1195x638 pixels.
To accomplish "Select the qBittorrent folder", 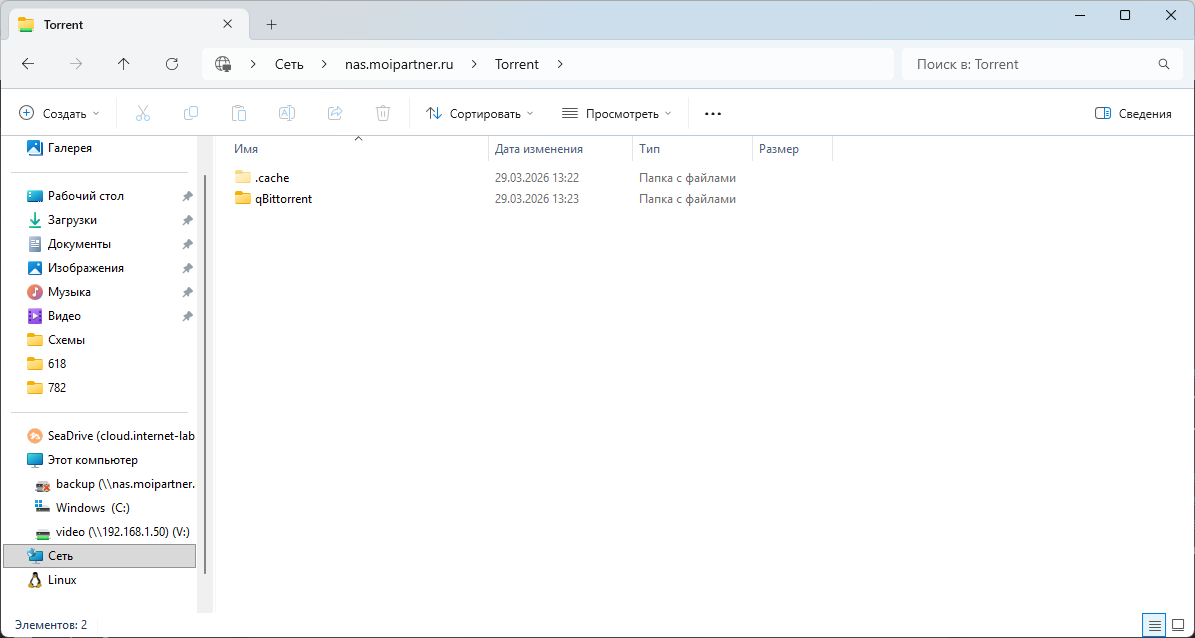I will [x=283, y=199].
